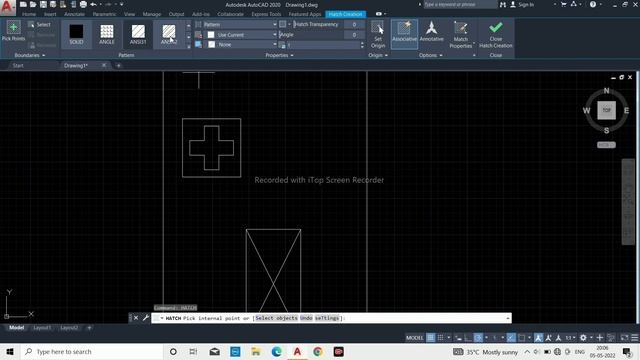Add a new drawing tab with plus
This screenshot has height=360, width=640.
coord(118,65)
